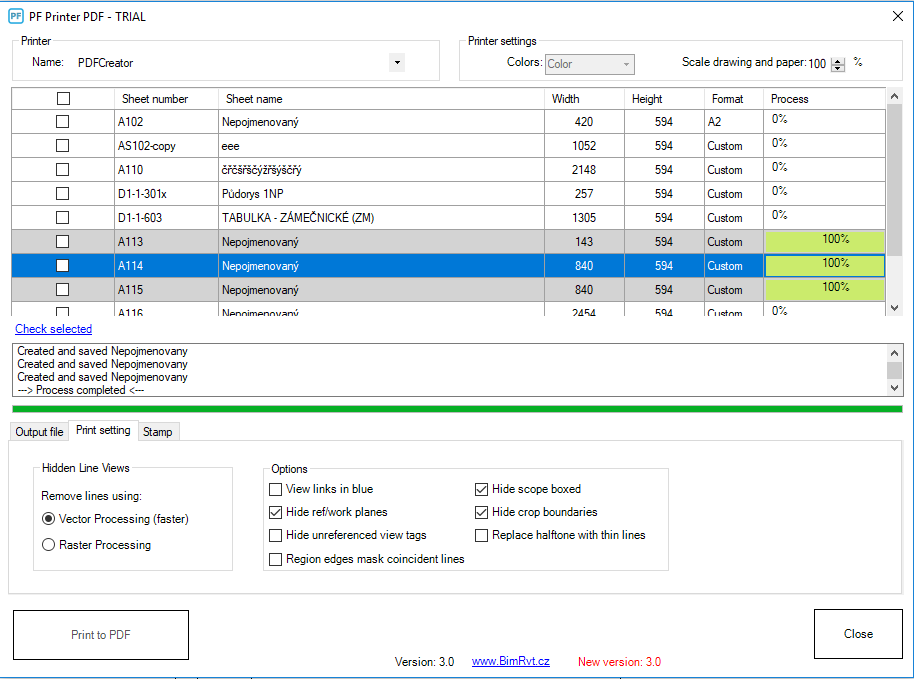Toggle the select-all checkbox in grid header
Image resolution: width=914 pixels, height=679 pixels.
tap(63, 98)
